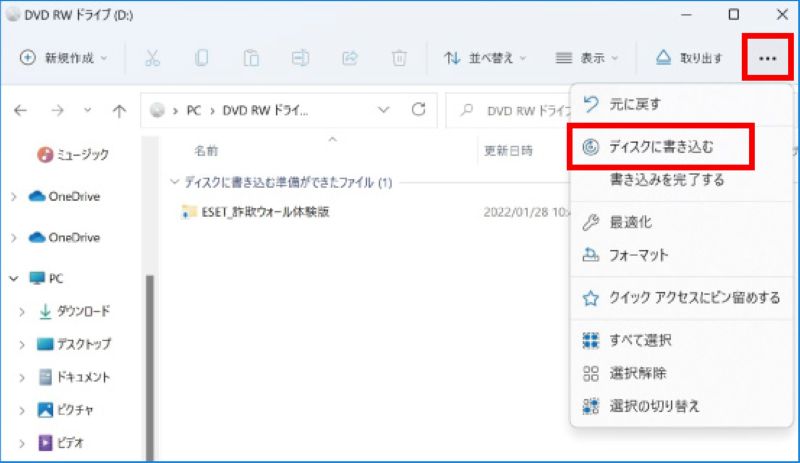Go forward with the right arrow
The image size is (800, 463).
tap(57, 110)
